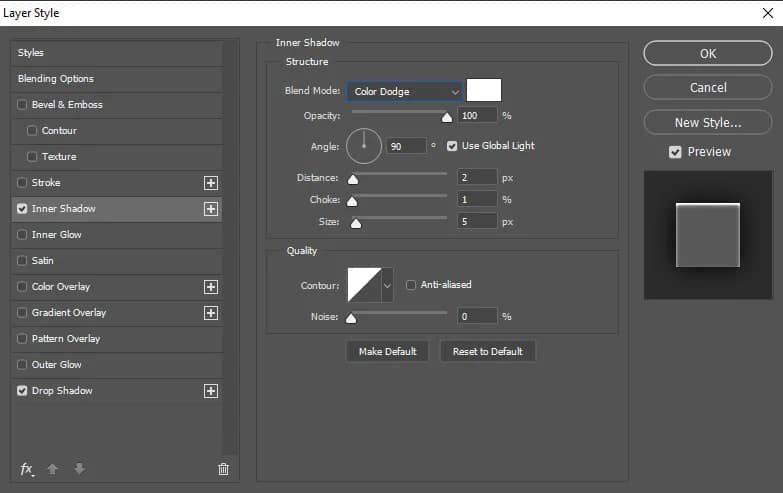Viewport: 783px width, 493px height.
Task: Select the Pattern Overlay effect label
Action: tap(66, 338)
